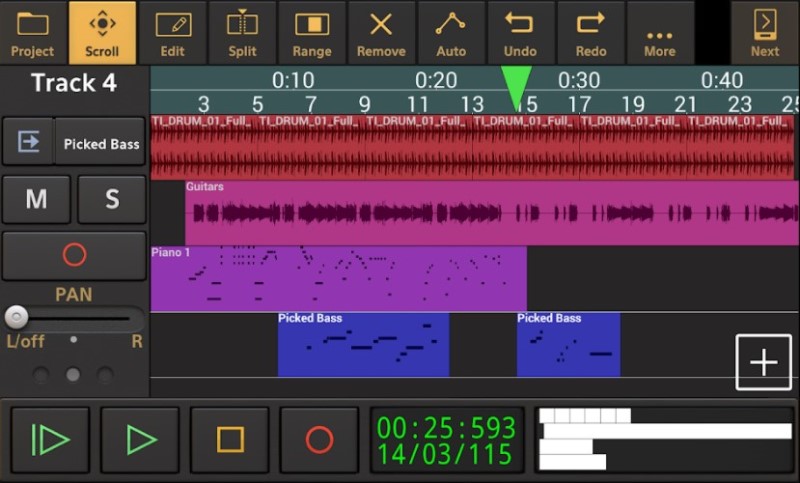This screenshot has height=483, width=800.
Task: Start recording with transport record button
Action: coord(319,440)
